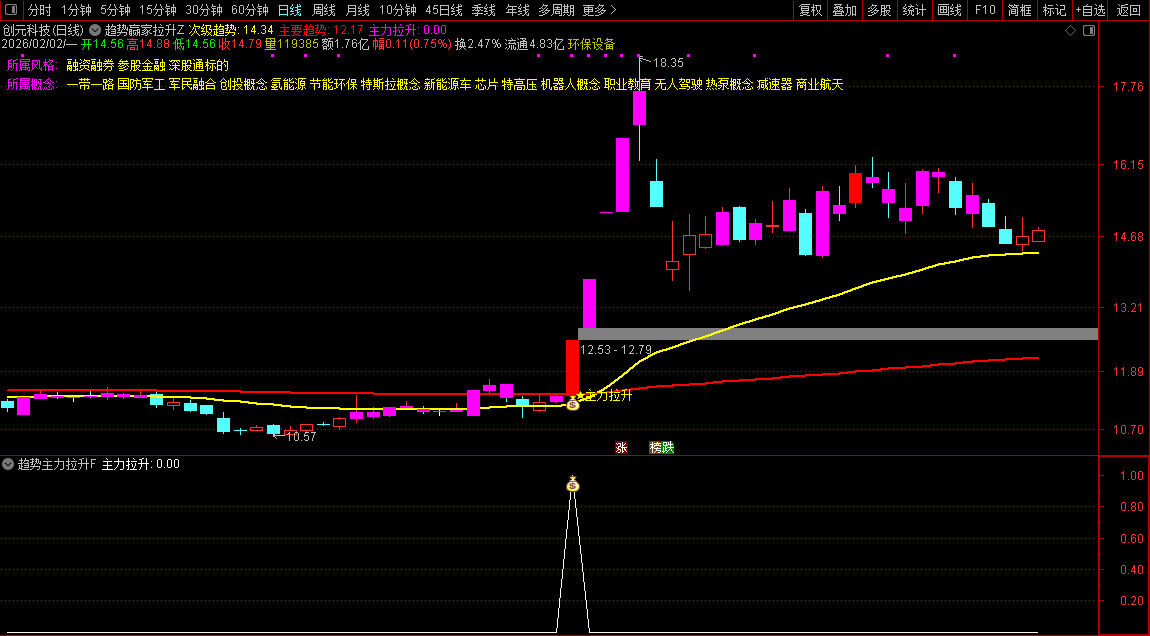Click the 职业教育 concept tag
This screenshot has height=636, width=1150.
point(627,85)
